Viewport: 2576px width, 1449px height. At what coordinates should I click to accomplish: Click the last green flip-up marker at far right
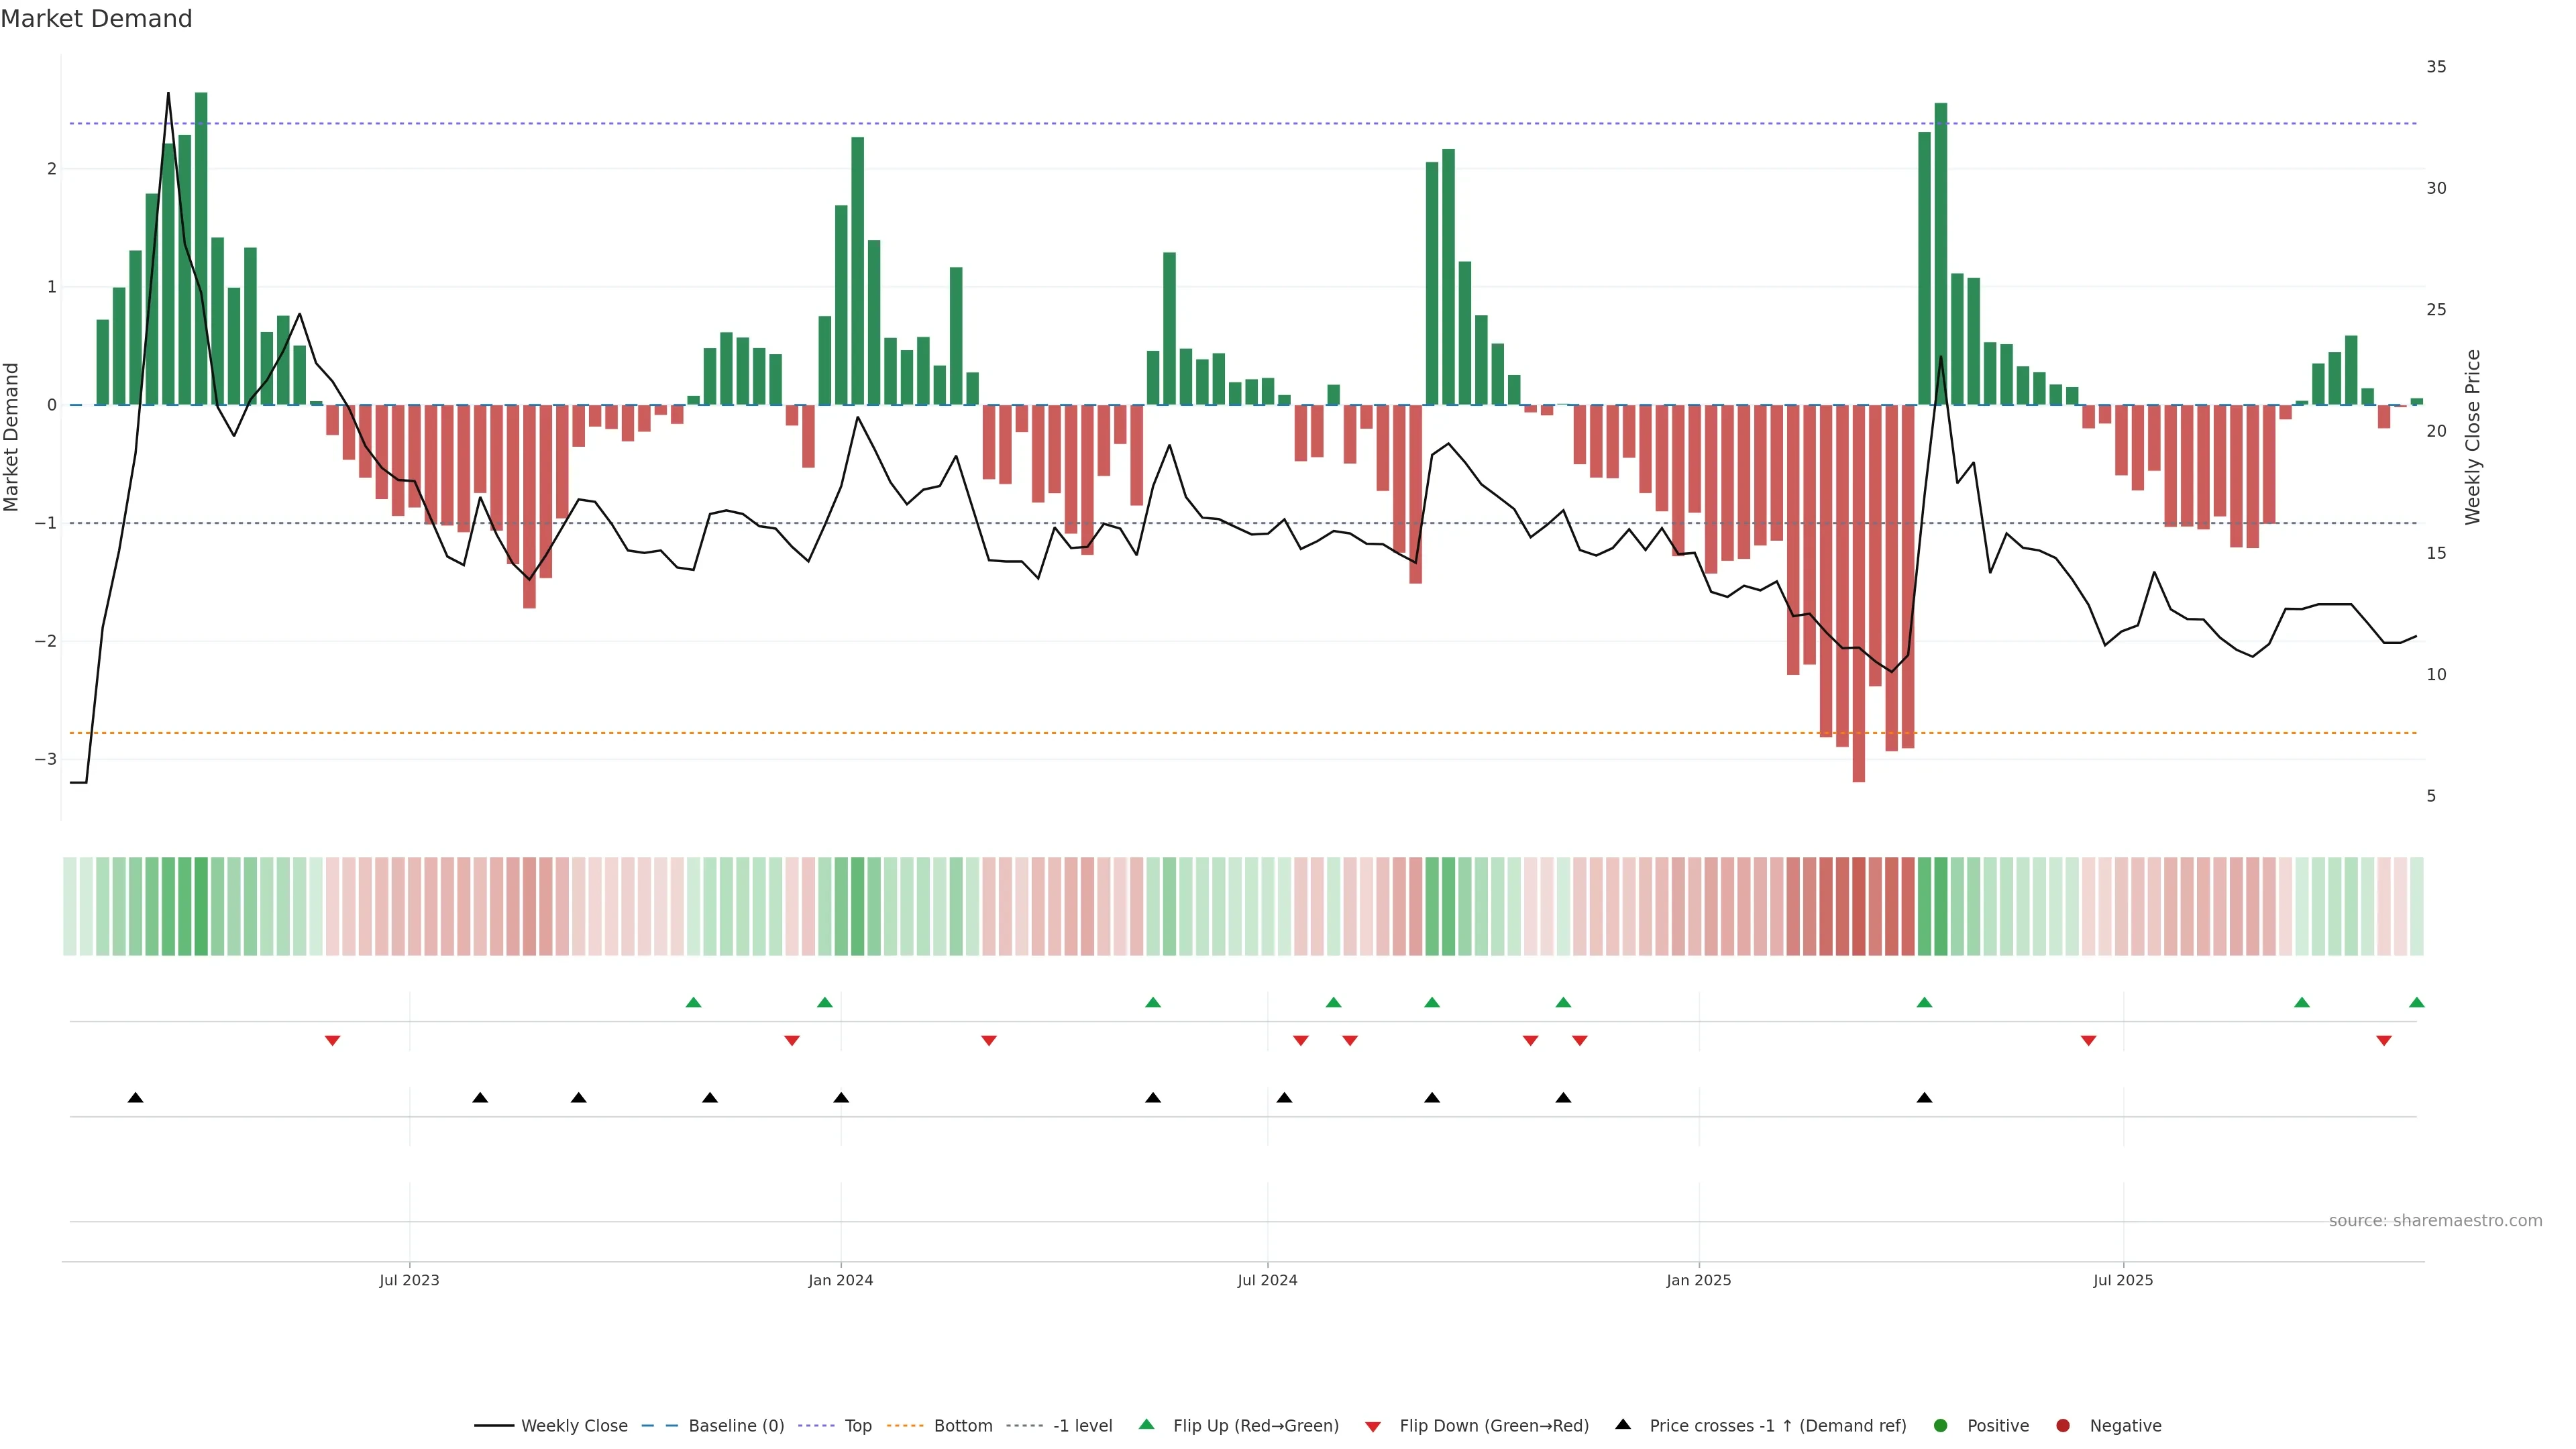point(2416,1002)
